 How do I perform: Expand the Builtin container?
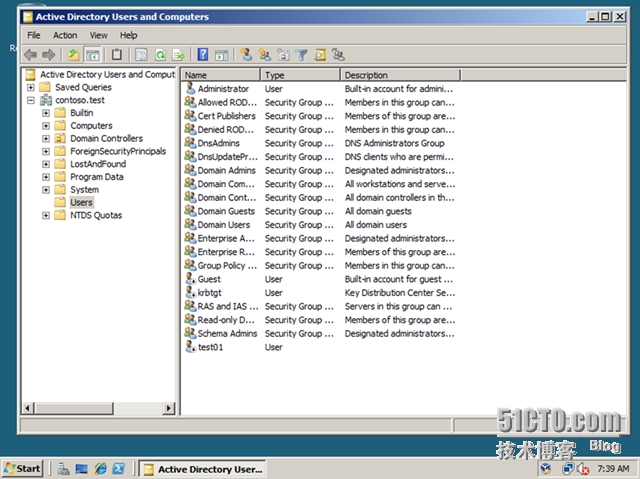pyautogui.click(x=46, y=113)
